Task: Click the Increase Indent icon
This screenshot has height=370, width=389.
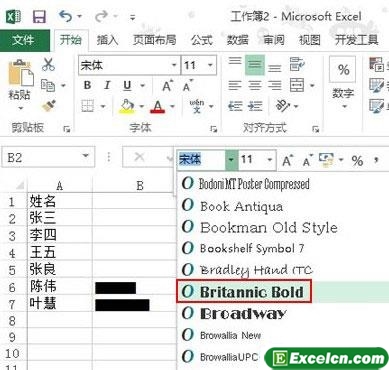Action: 255,106
